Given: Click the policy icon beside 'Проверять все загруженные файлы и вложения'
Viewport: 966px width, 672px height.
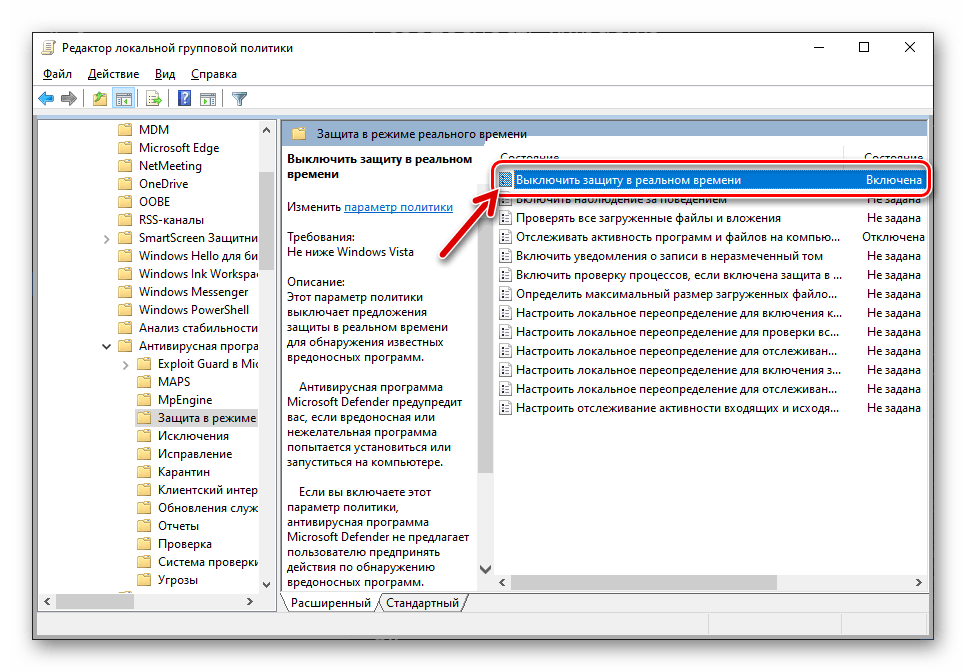Looking at the screenshot, I should pos(505,218).
